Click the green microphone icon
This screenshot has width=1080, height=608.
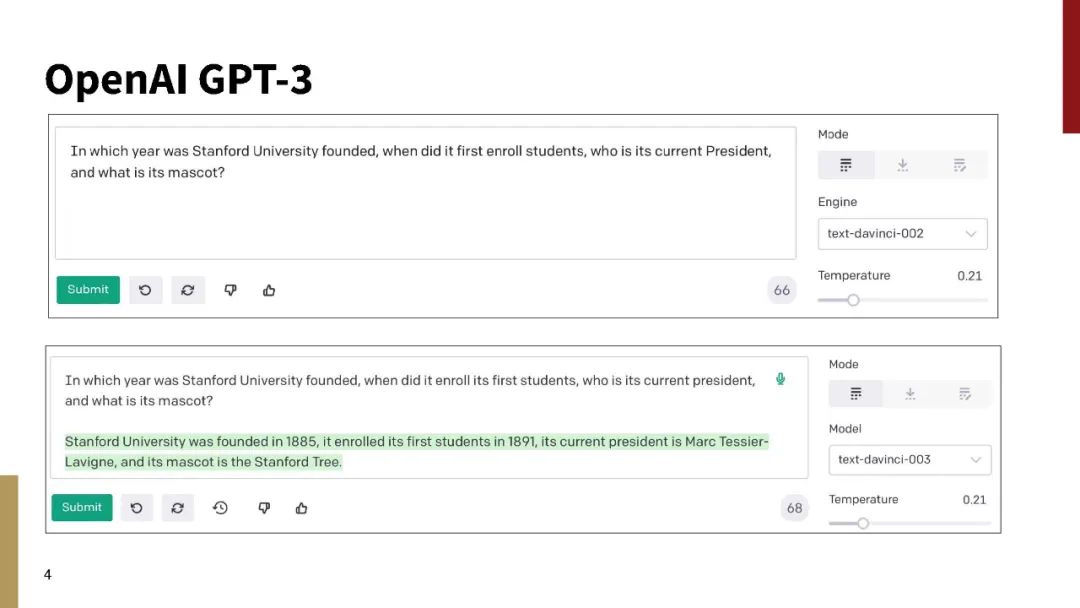click(x=780, y=379)
